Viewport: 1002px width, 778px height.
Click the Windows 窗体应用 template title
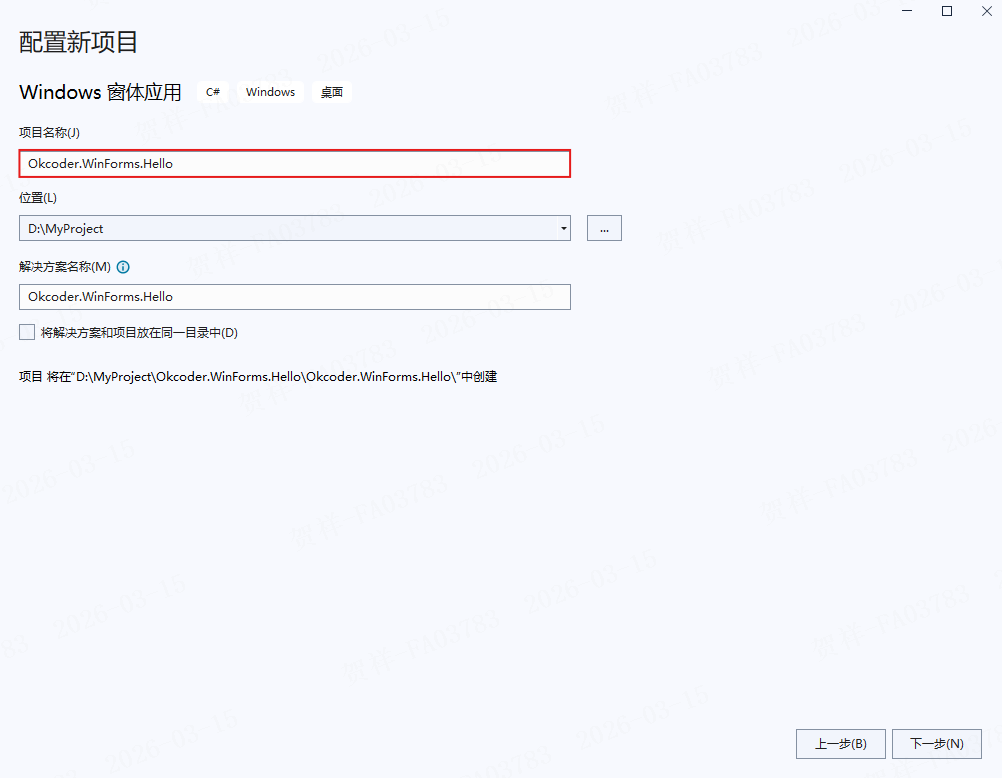click(x=100, y=92)
